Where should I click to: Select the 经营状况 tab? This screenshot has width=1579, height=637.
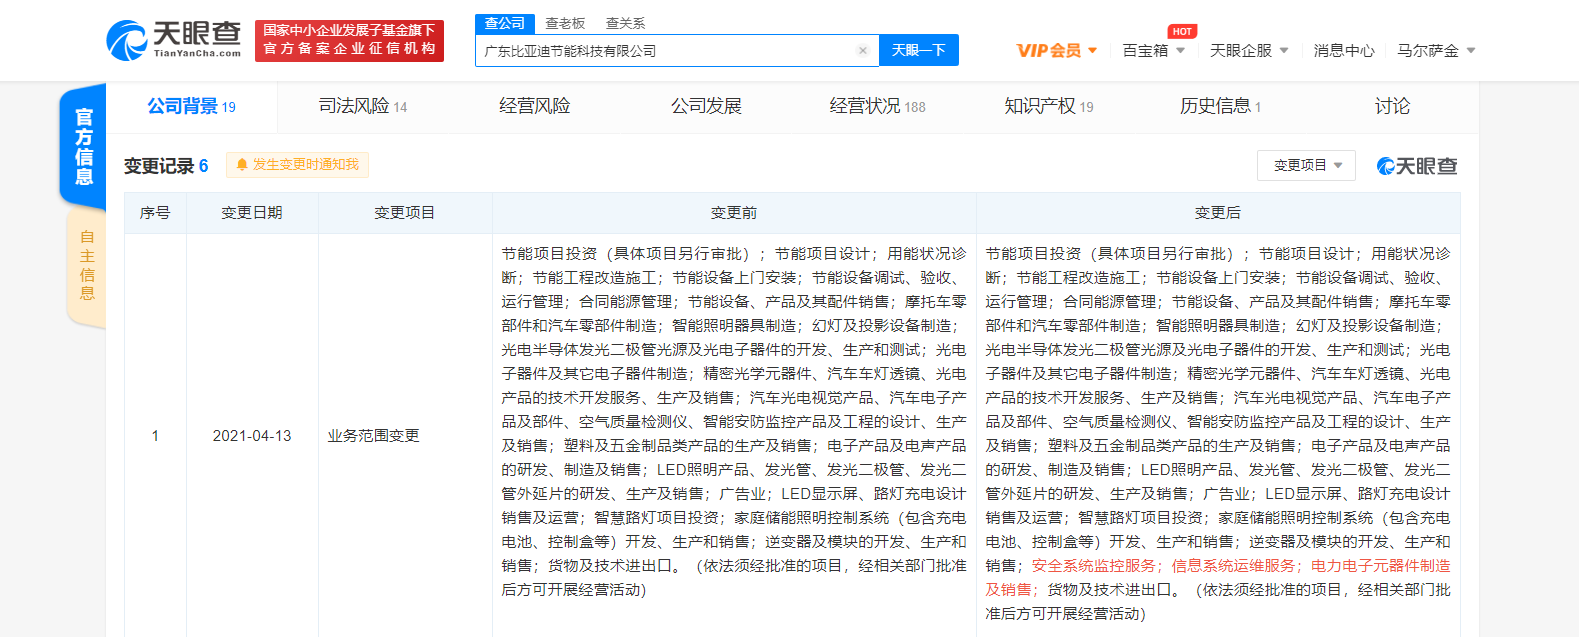(x=878, y=106)
